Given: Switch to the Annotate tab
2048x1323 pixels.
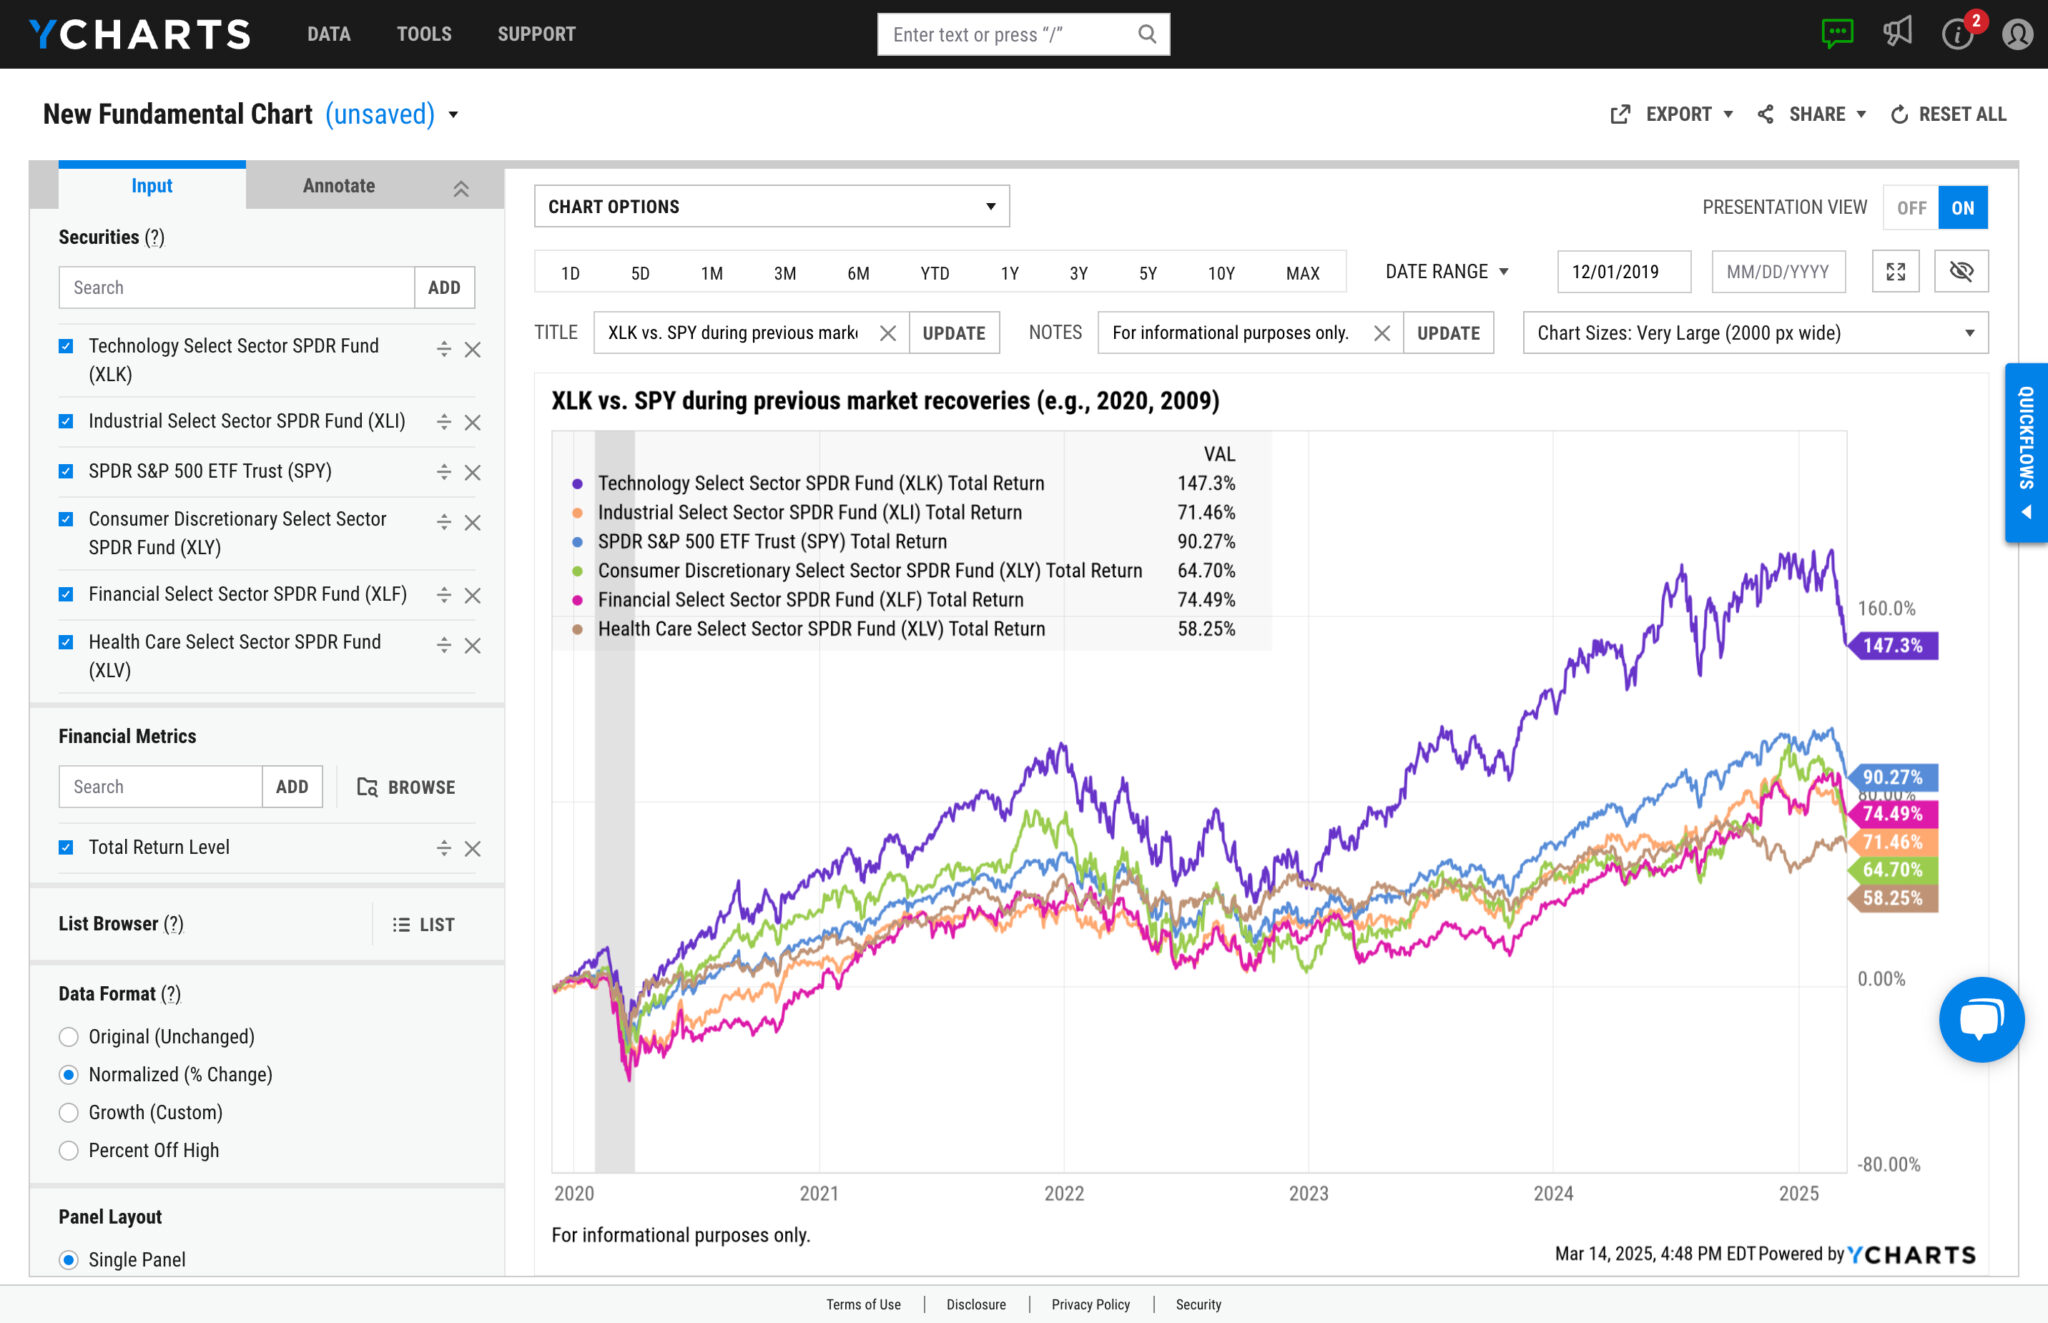Looking at the screenshot, I should coord(338,185).
